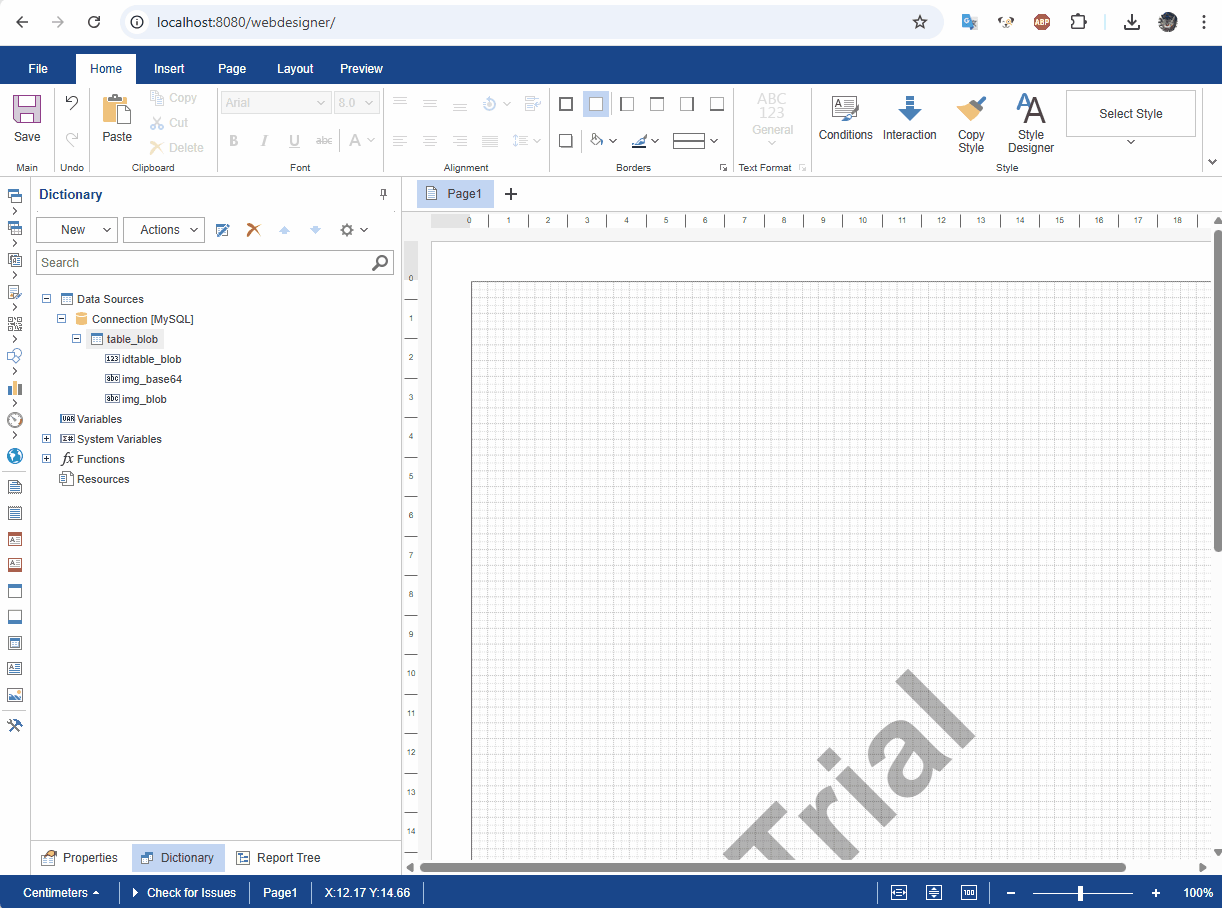
Task: Click the zoom slider in status bar
Action: coord(1080,893)
